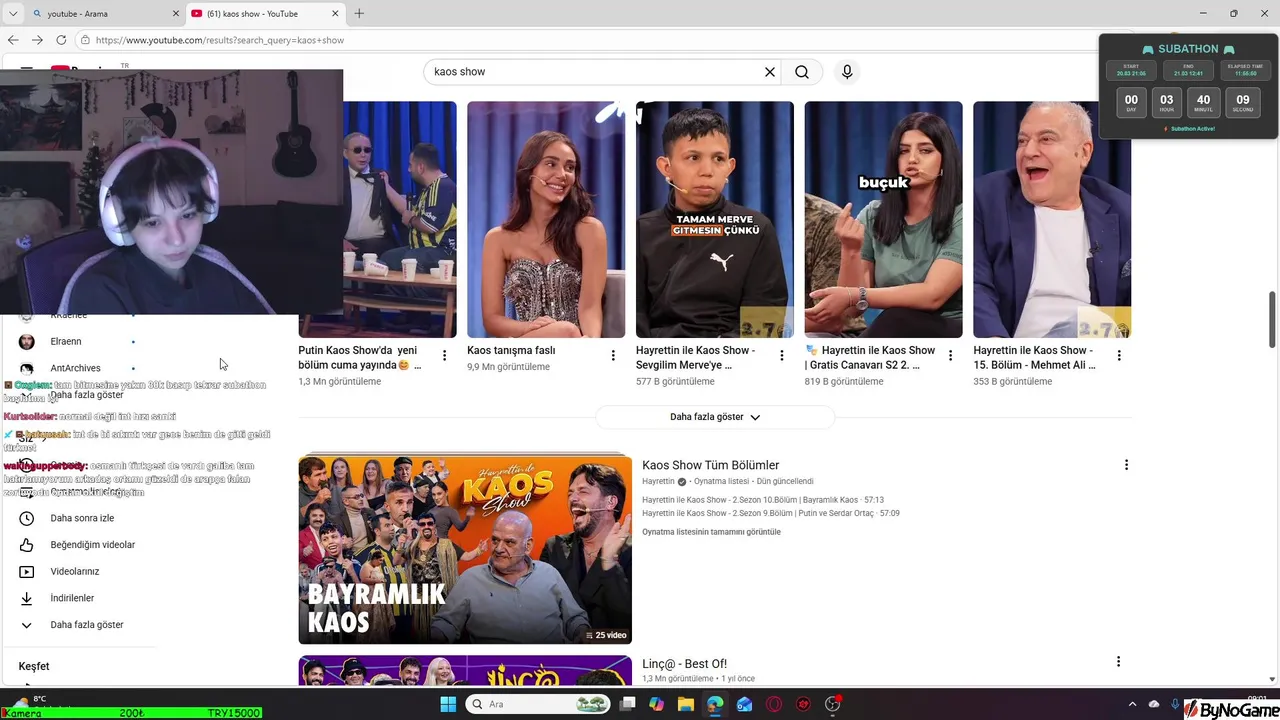Open the AntArchives subscription in the sidebar
Screen dimensions: 1280x720
pyautogui.click(x=75, y=368)
